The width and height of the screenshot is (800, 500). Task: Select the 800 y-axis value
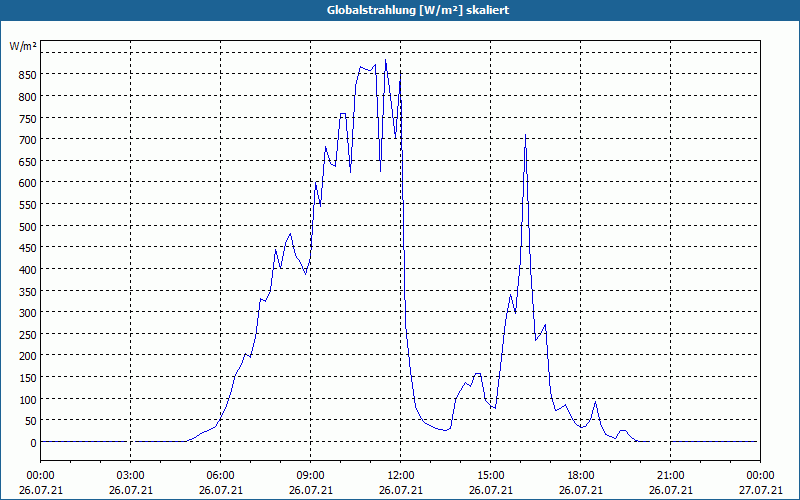[27, 96]
